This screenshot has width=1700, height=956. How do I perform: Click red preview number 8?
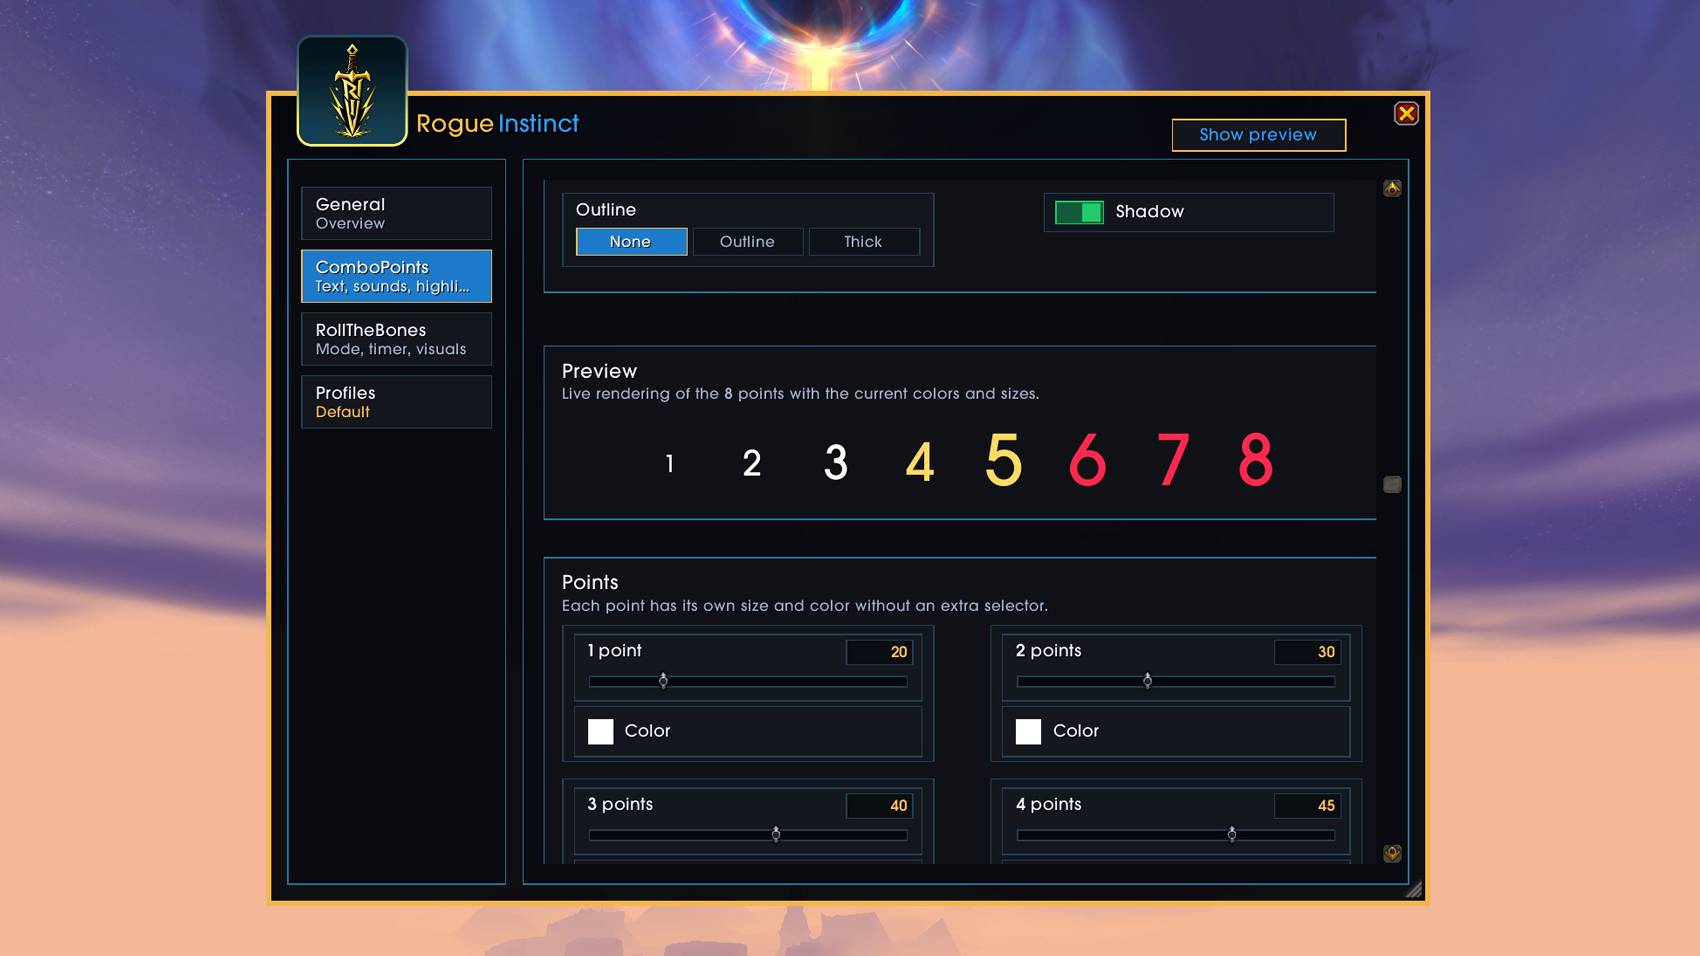tap(1256, 460)
